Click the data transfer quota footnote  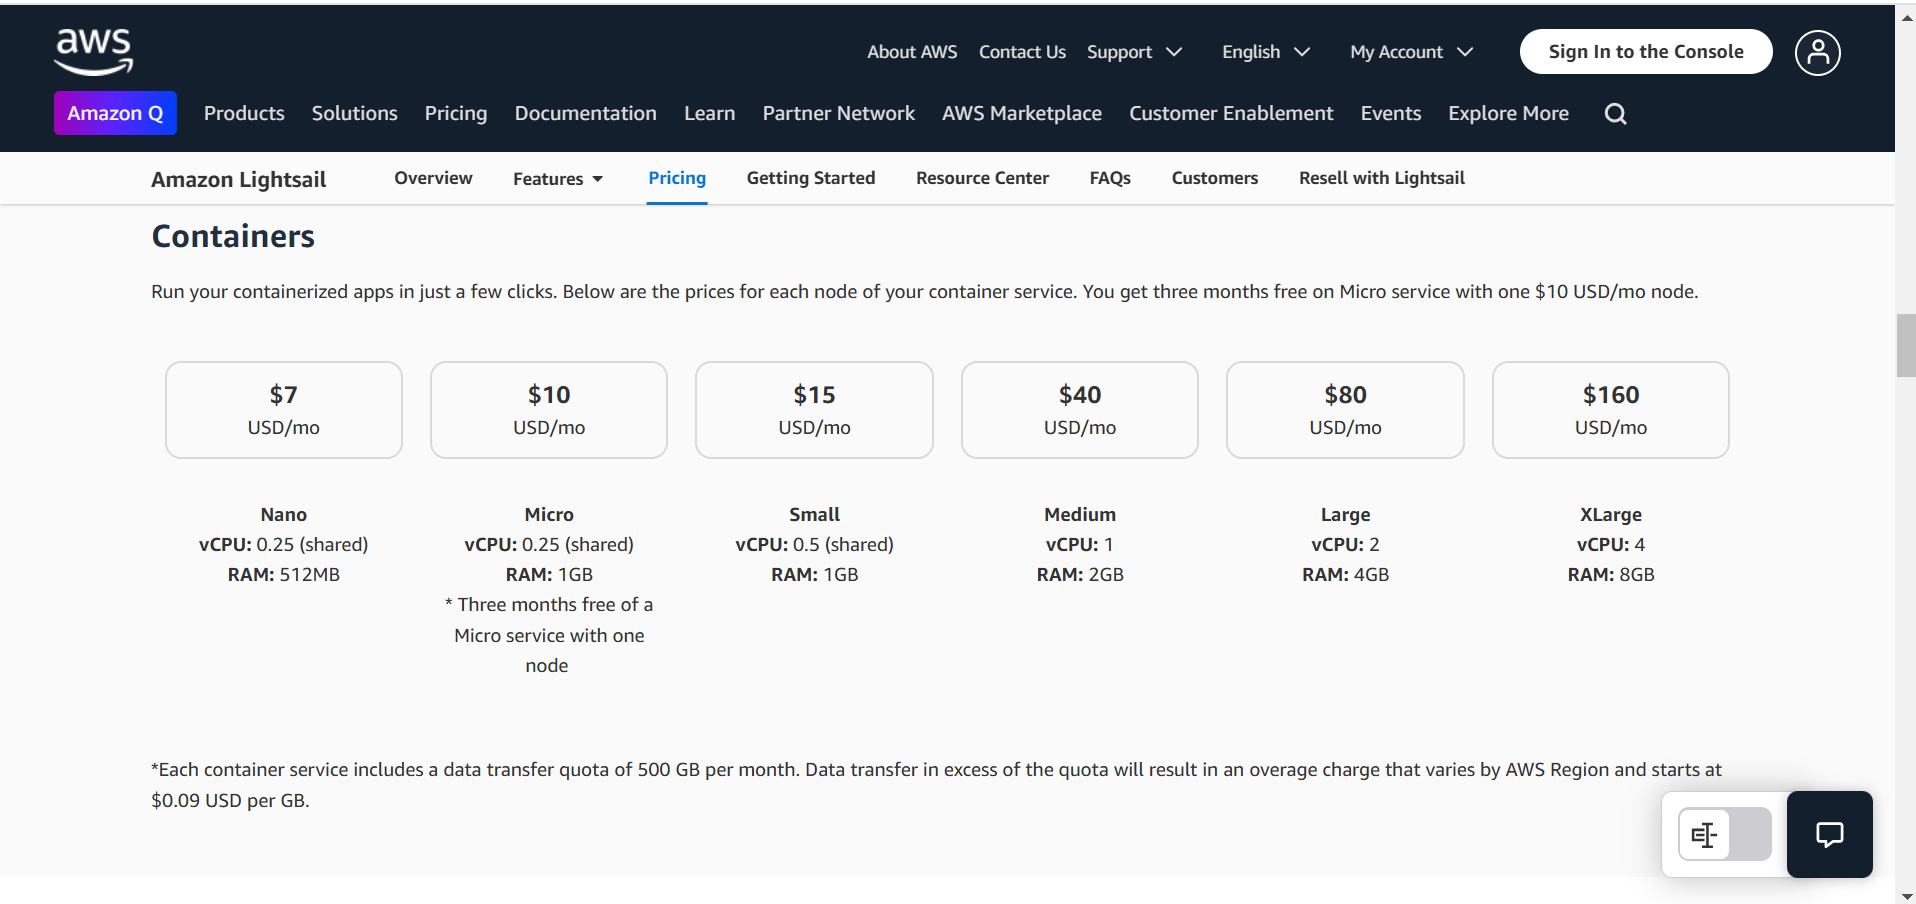tap(936, 785)
